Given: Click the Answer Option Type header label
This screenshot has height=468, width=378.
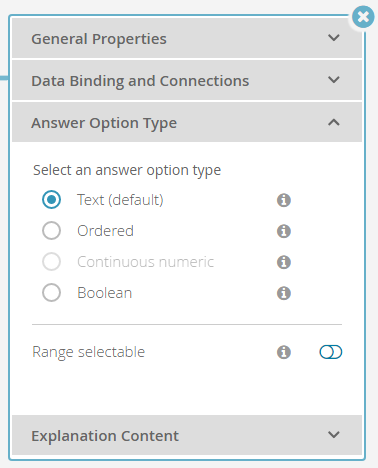Looking at the screenshot, I should pos(104,123).
